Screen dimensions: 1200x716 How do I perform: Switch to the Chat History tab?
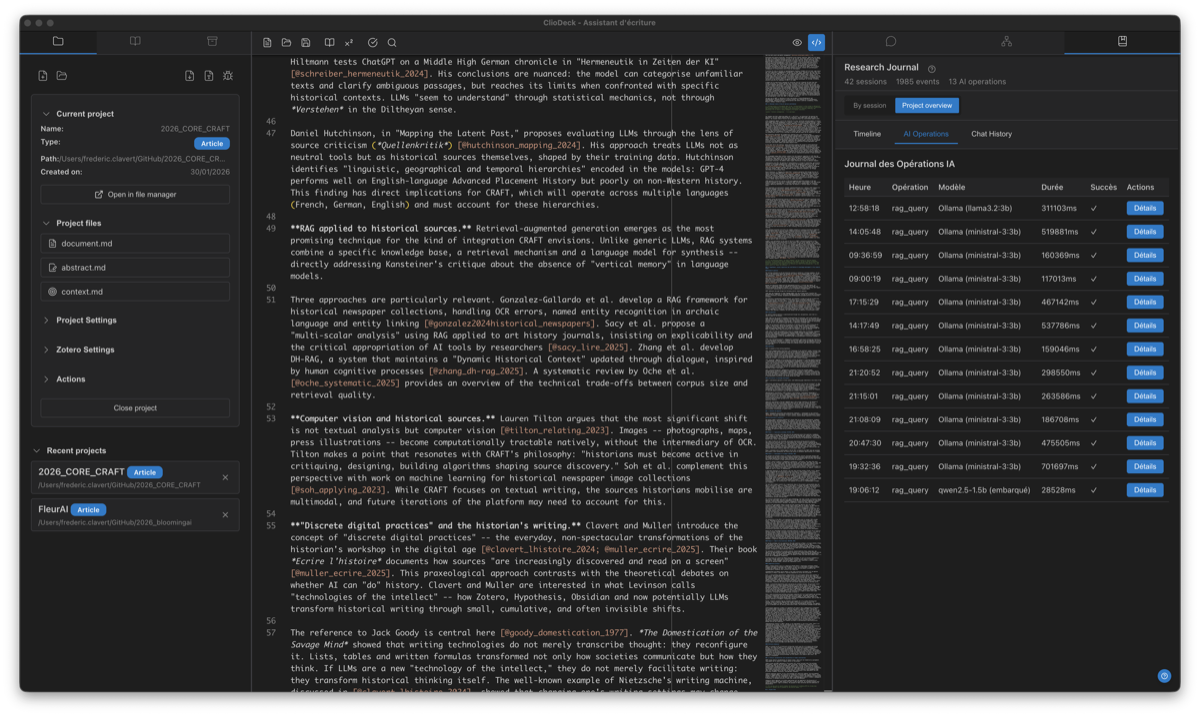click(x=991, y=133)
